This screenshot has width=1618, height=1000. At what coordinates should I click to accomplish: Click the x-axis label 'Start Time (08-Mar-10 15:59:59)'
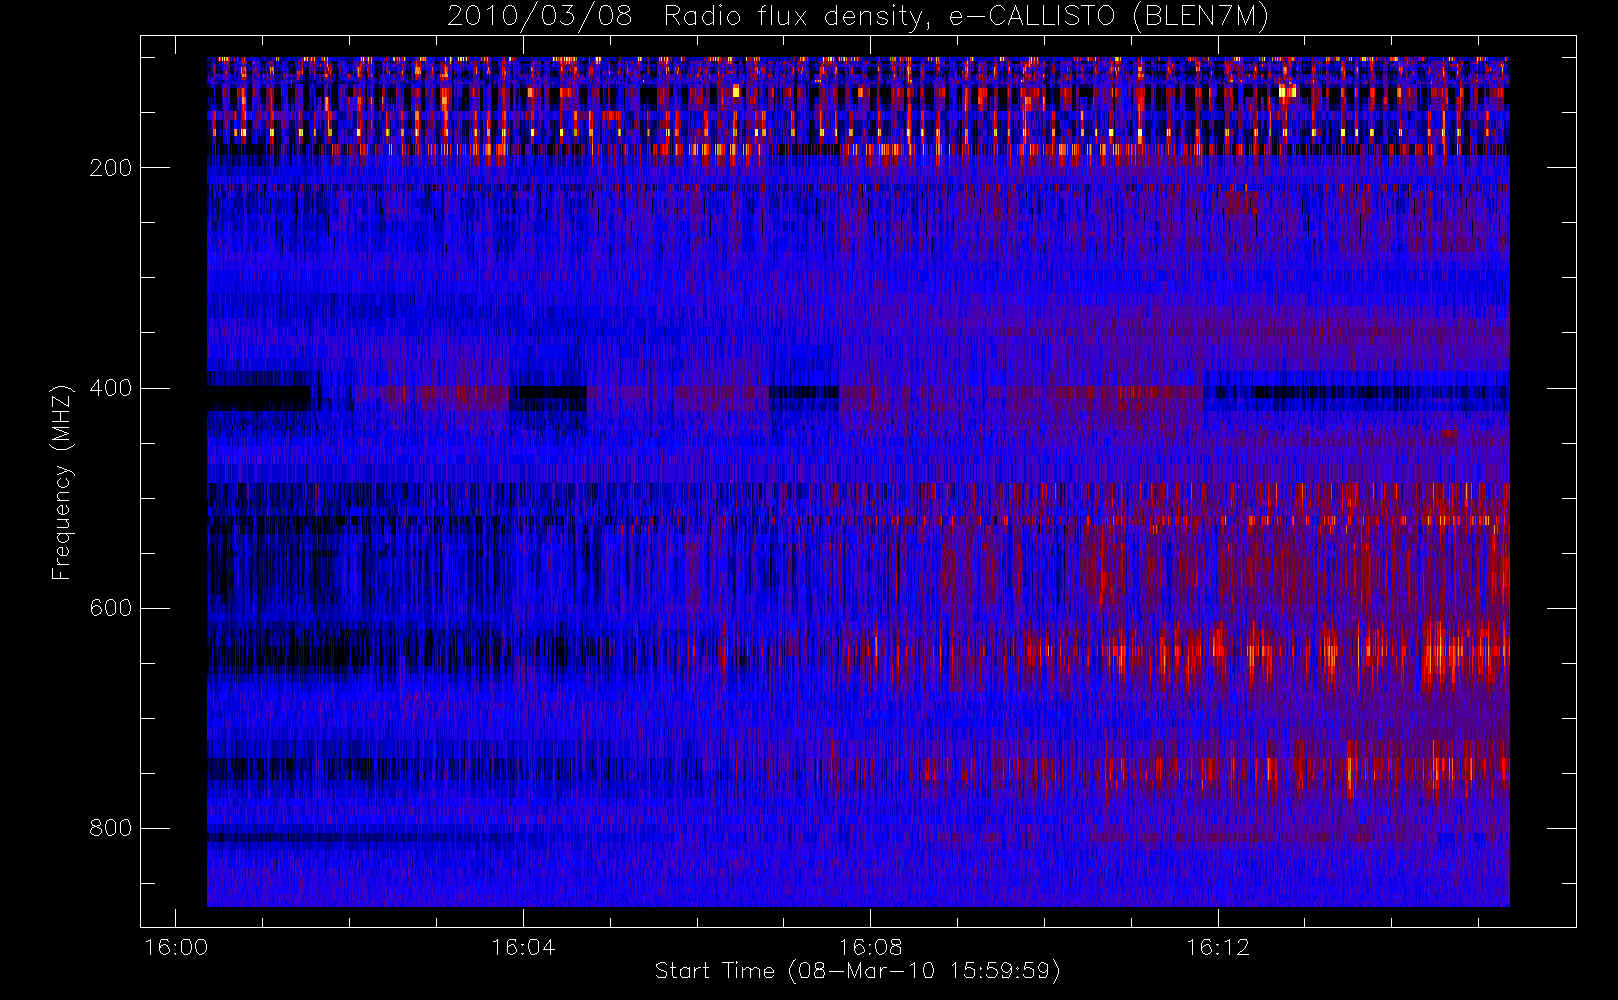[857, 971]
